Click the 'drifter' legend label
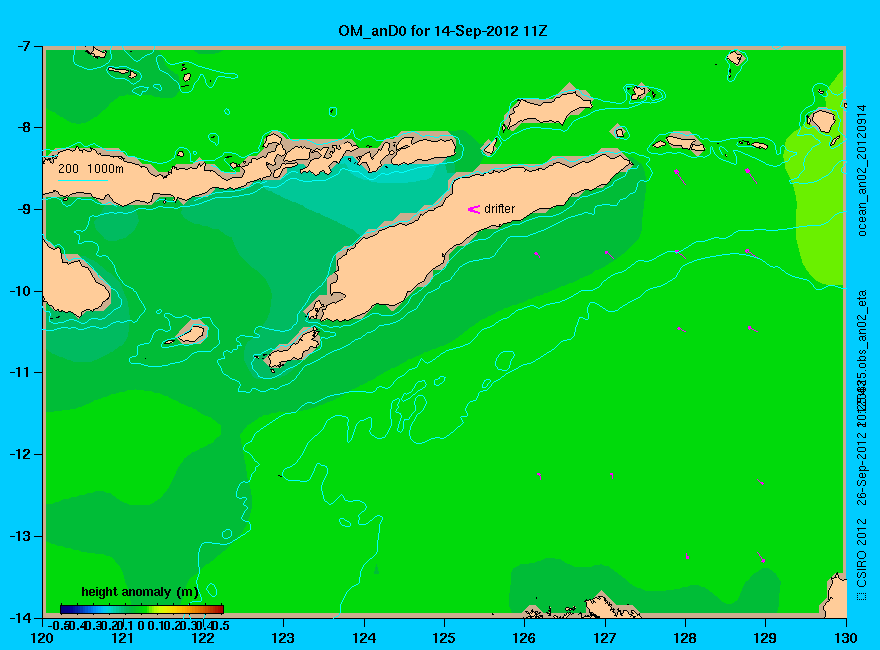This screenshot has height=650, width=880. pyautogui.click(x=499, y=209)
